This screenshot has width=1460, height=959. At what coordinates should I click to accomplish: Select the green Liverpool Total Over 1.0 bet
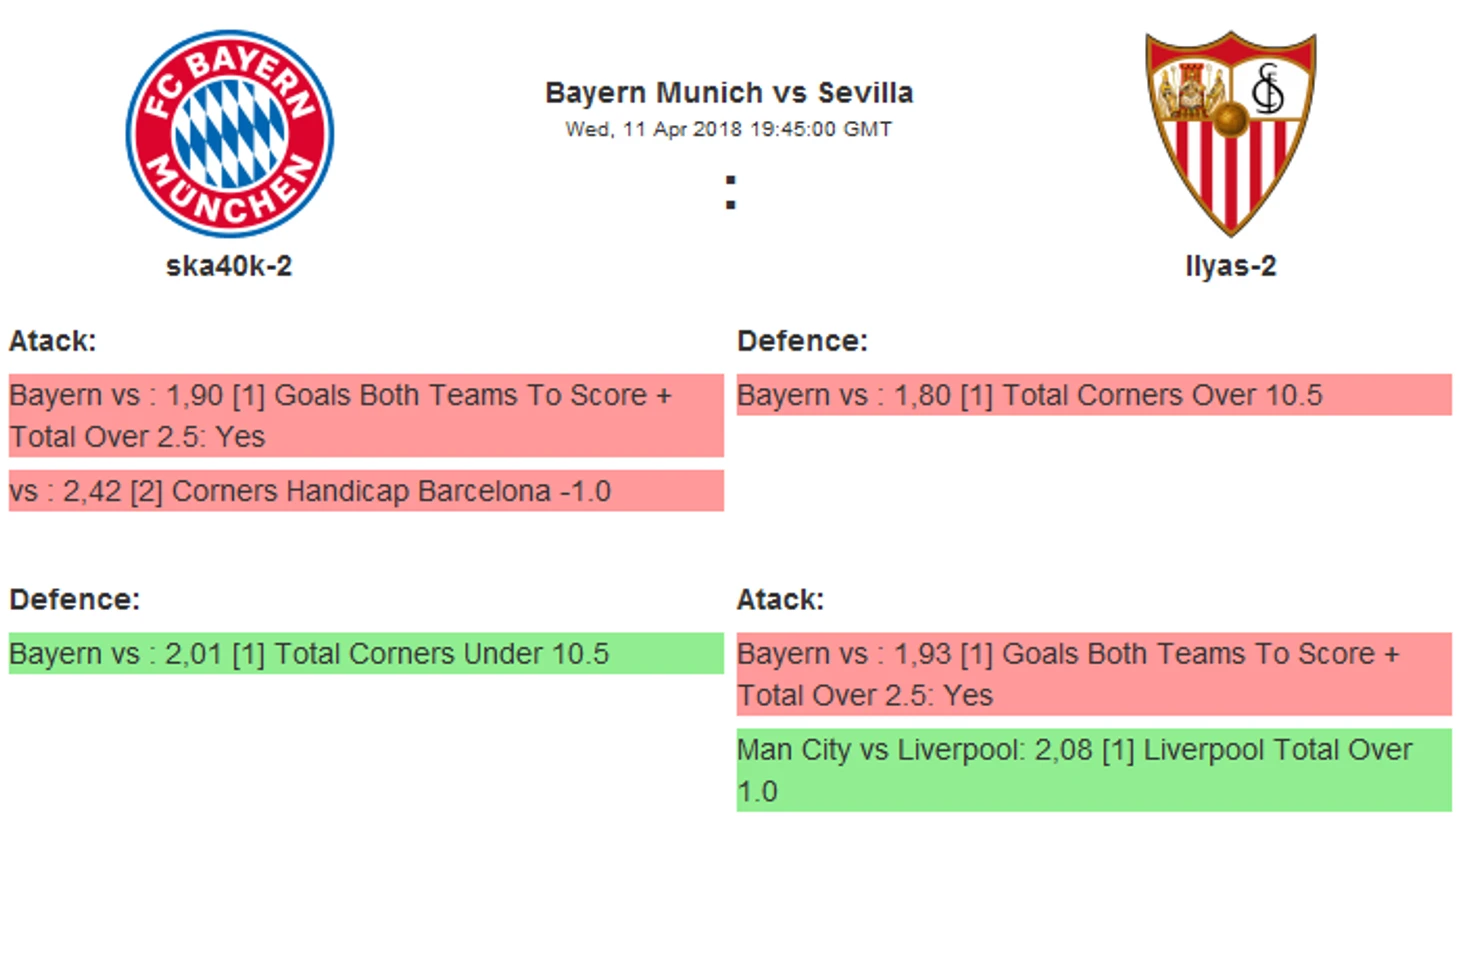click(1094, 770)
